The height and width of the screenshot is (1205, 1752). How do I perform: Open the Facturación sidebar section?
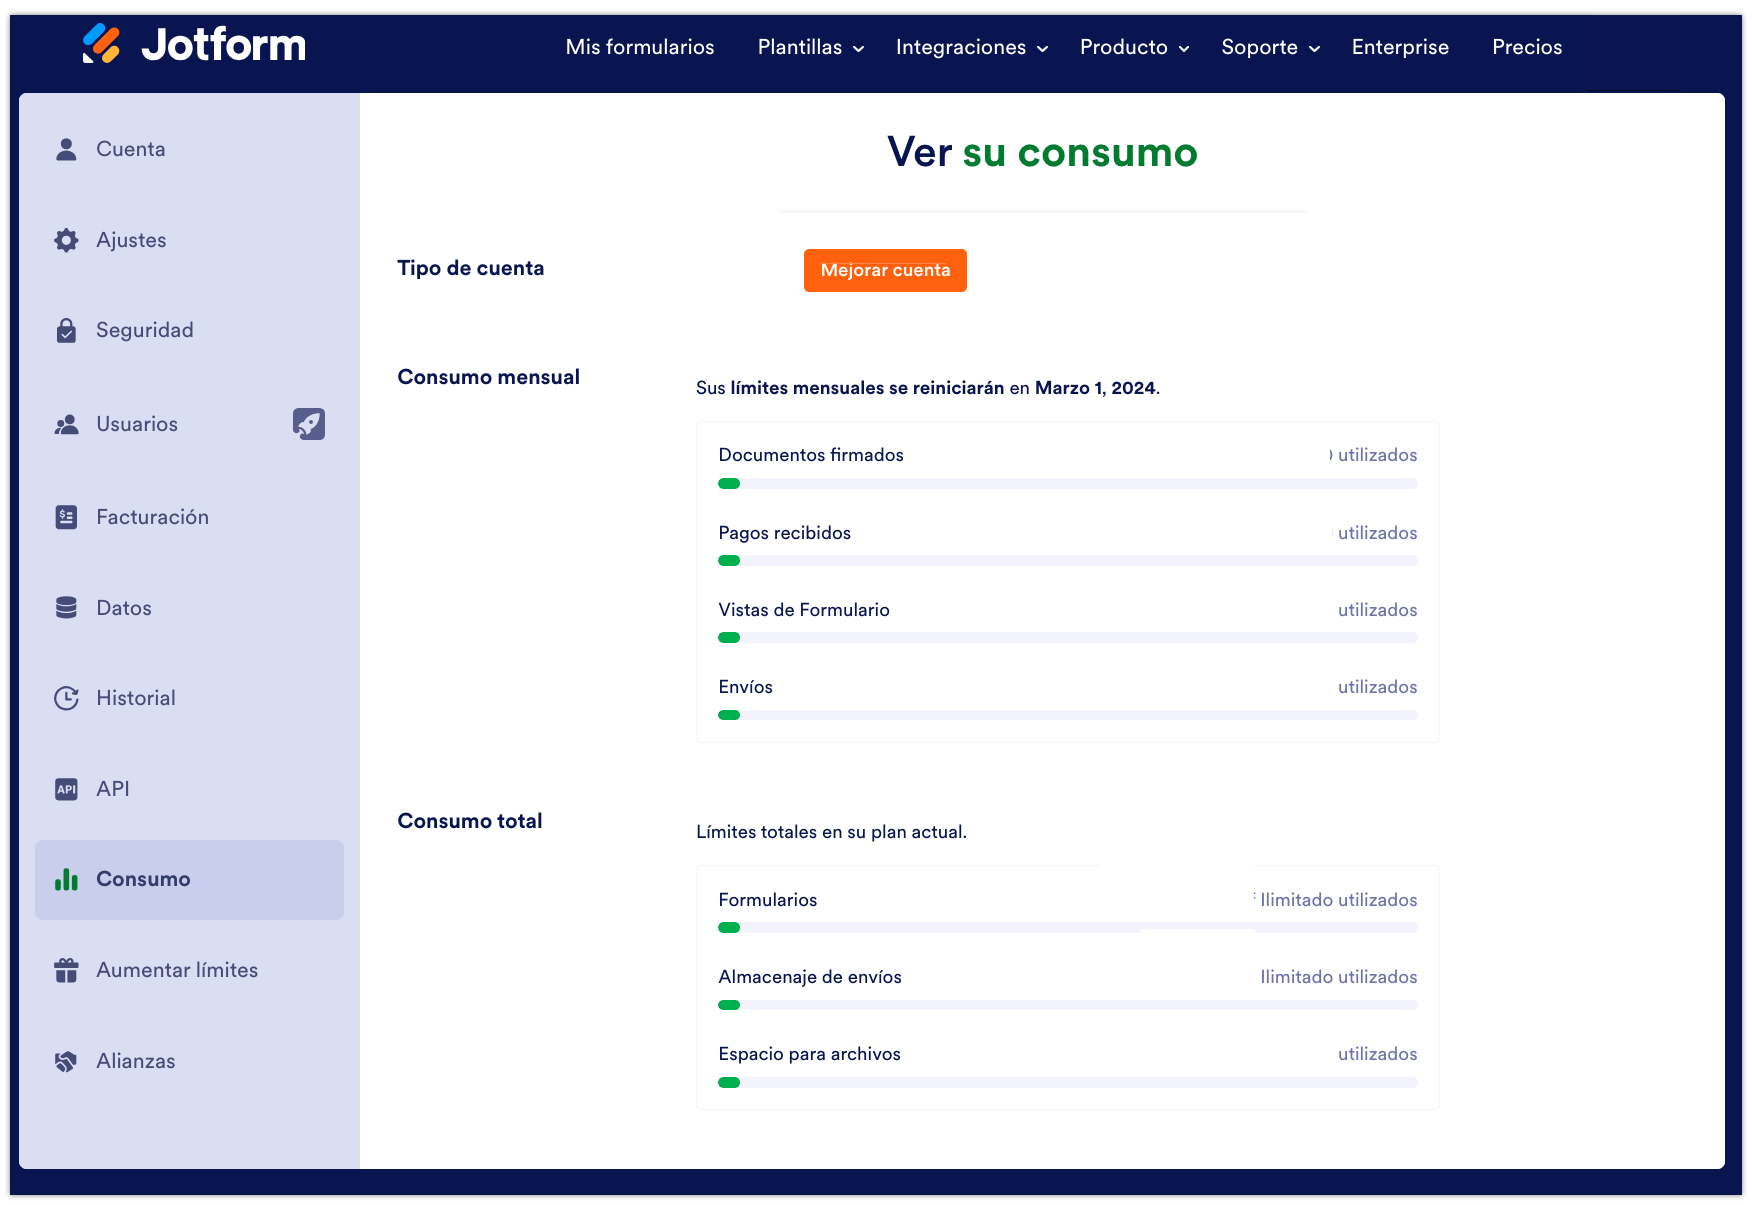coord(189,517)
